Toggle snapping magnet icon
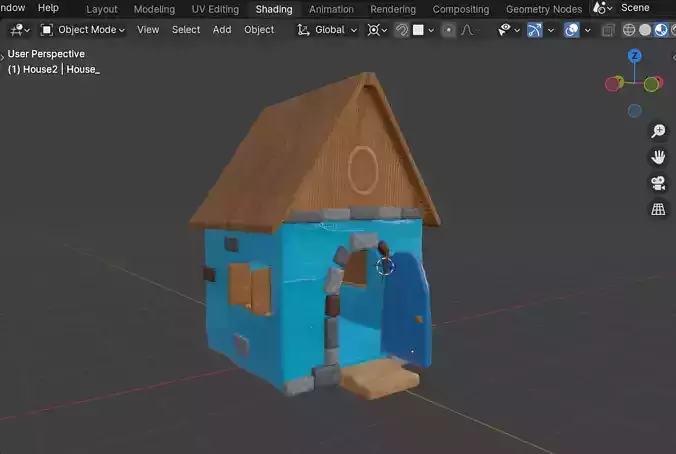Screen dimensions: 676x454 click(401, 30)
